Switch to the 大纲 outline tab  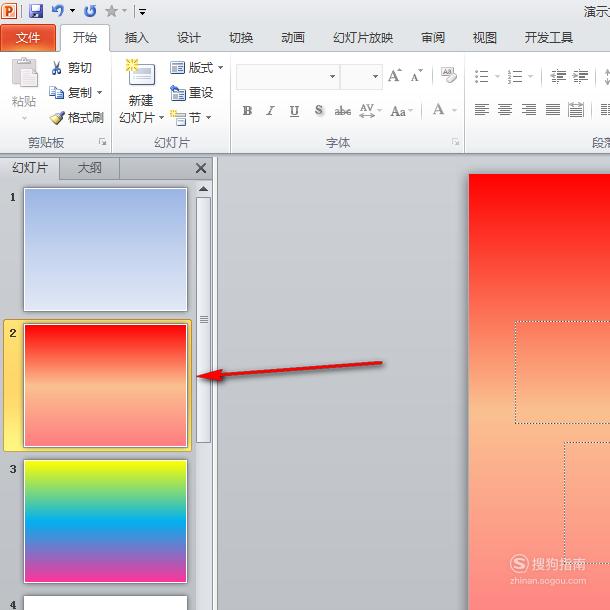(x=89, y=168)
